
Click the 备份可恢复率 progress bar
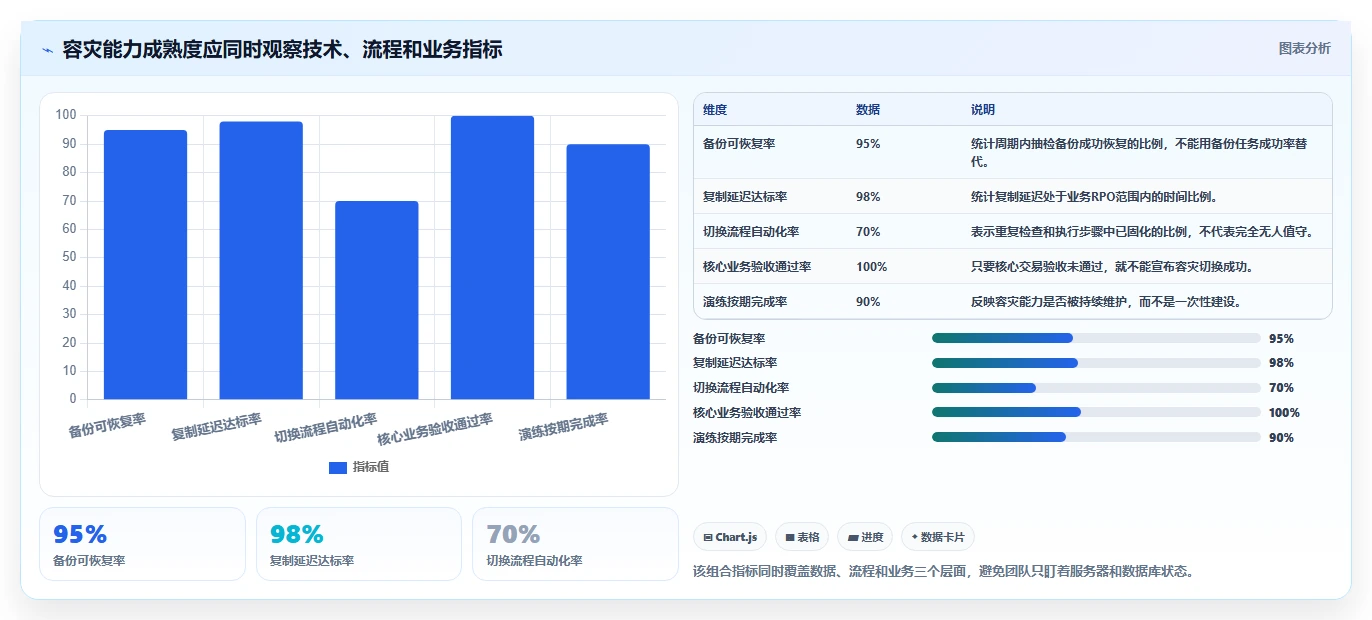1096,338
